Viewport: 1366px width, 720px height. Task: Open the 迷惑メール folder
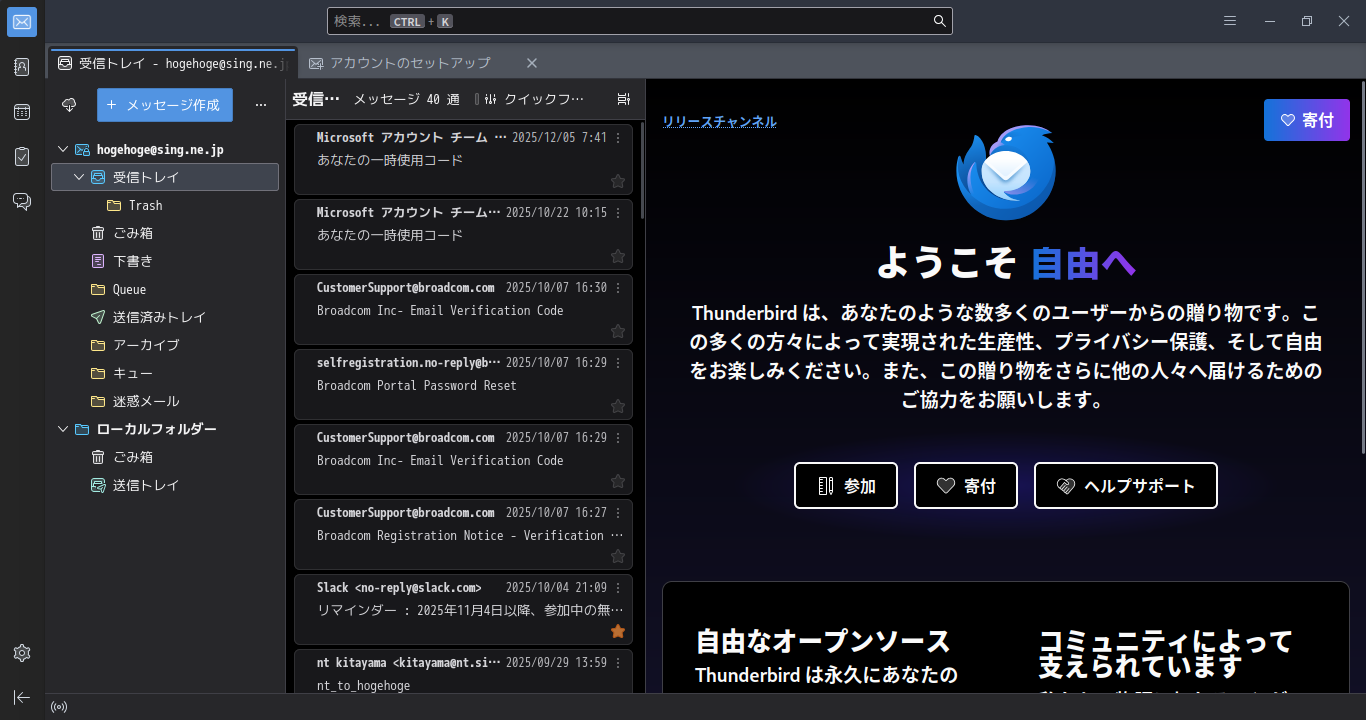pos(165,401)
